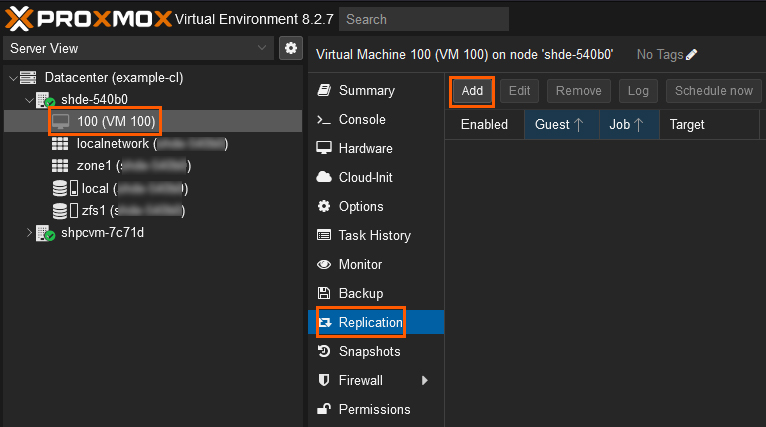766x427 pixels.
Task: Click the Edit replication button
Action: click(519, 91)
